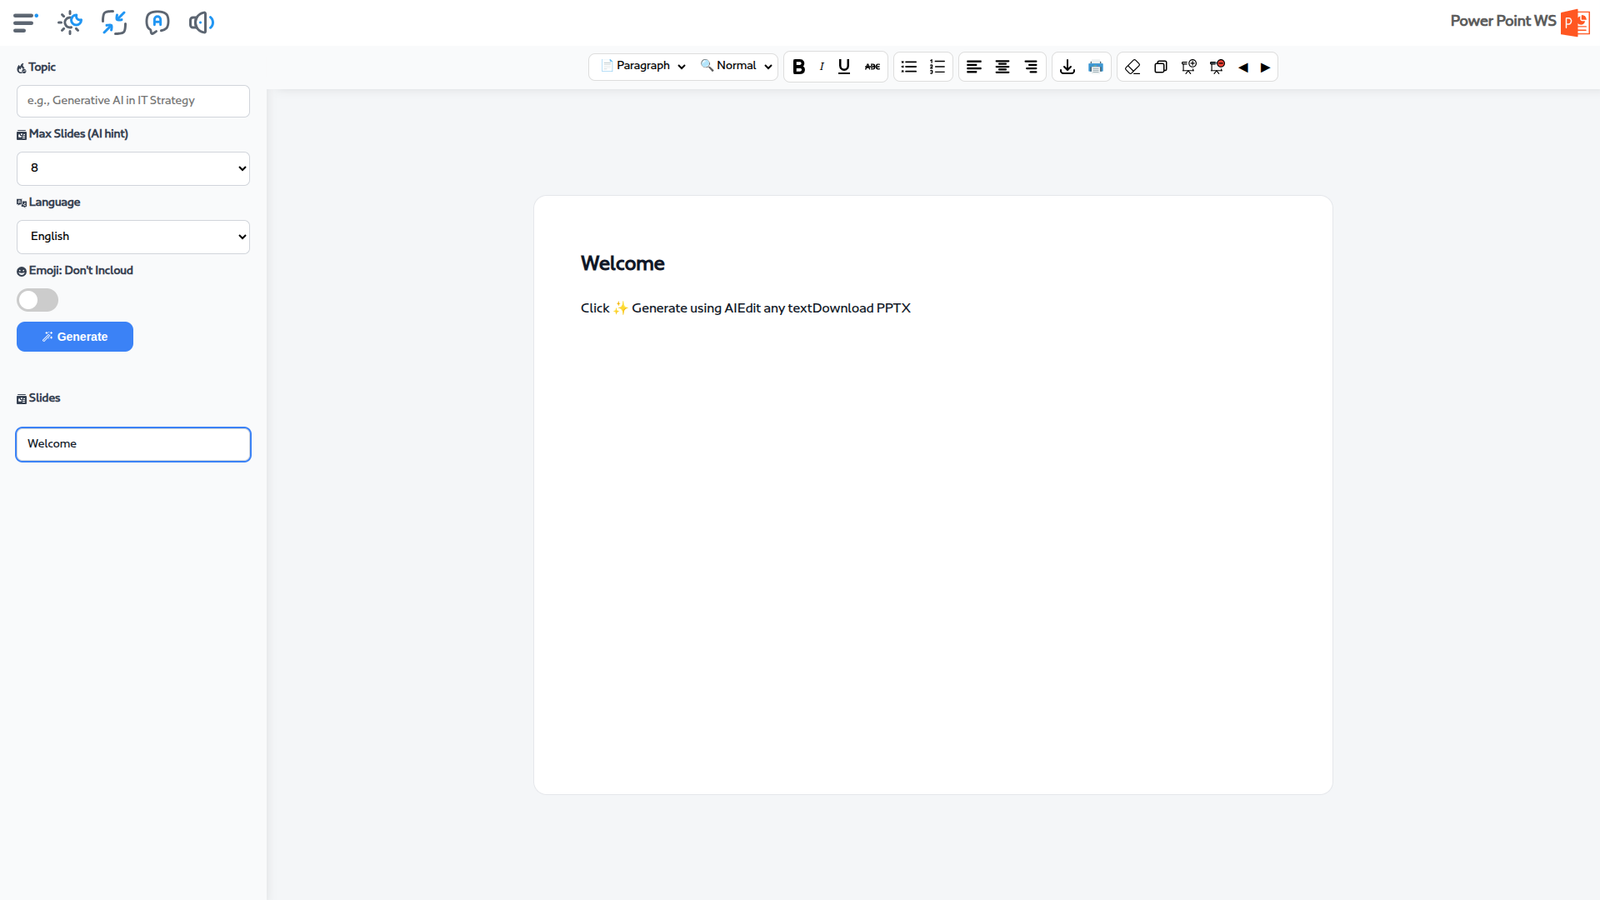Click the slide body instruction text
This screenshot has height=900, width=1600.
coord(746,308)
